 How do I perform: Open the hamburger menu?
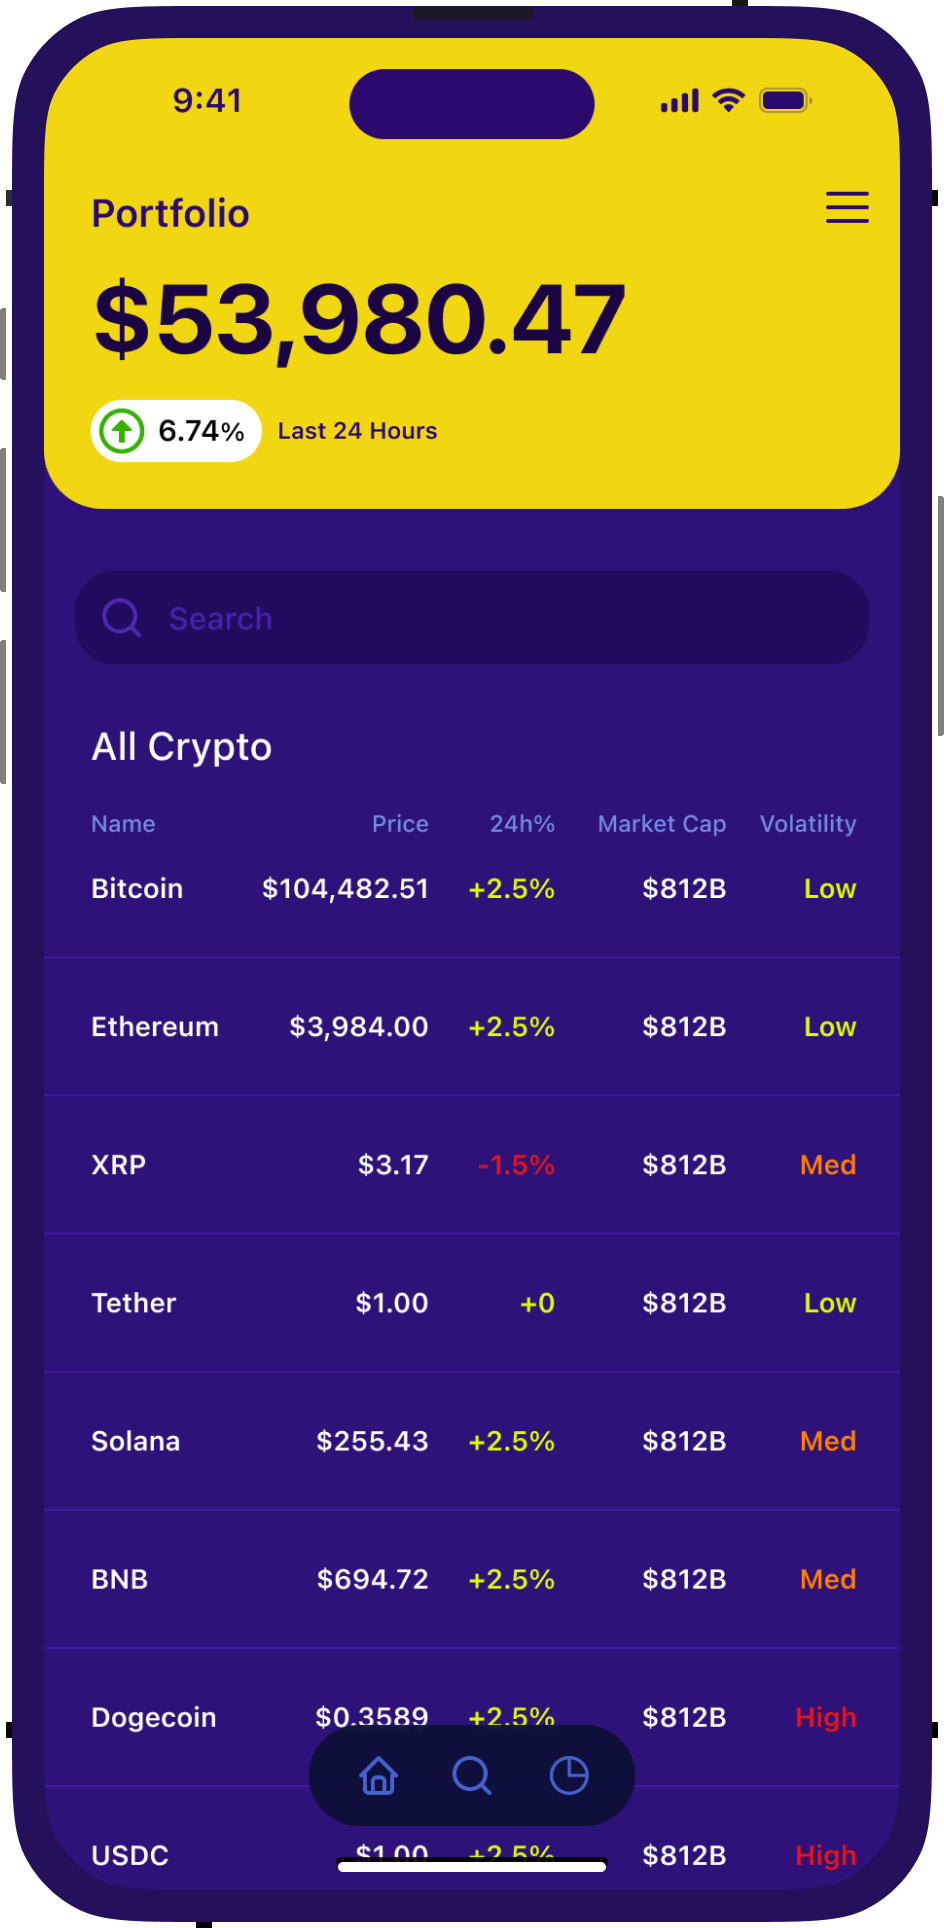tap(847, 207)
